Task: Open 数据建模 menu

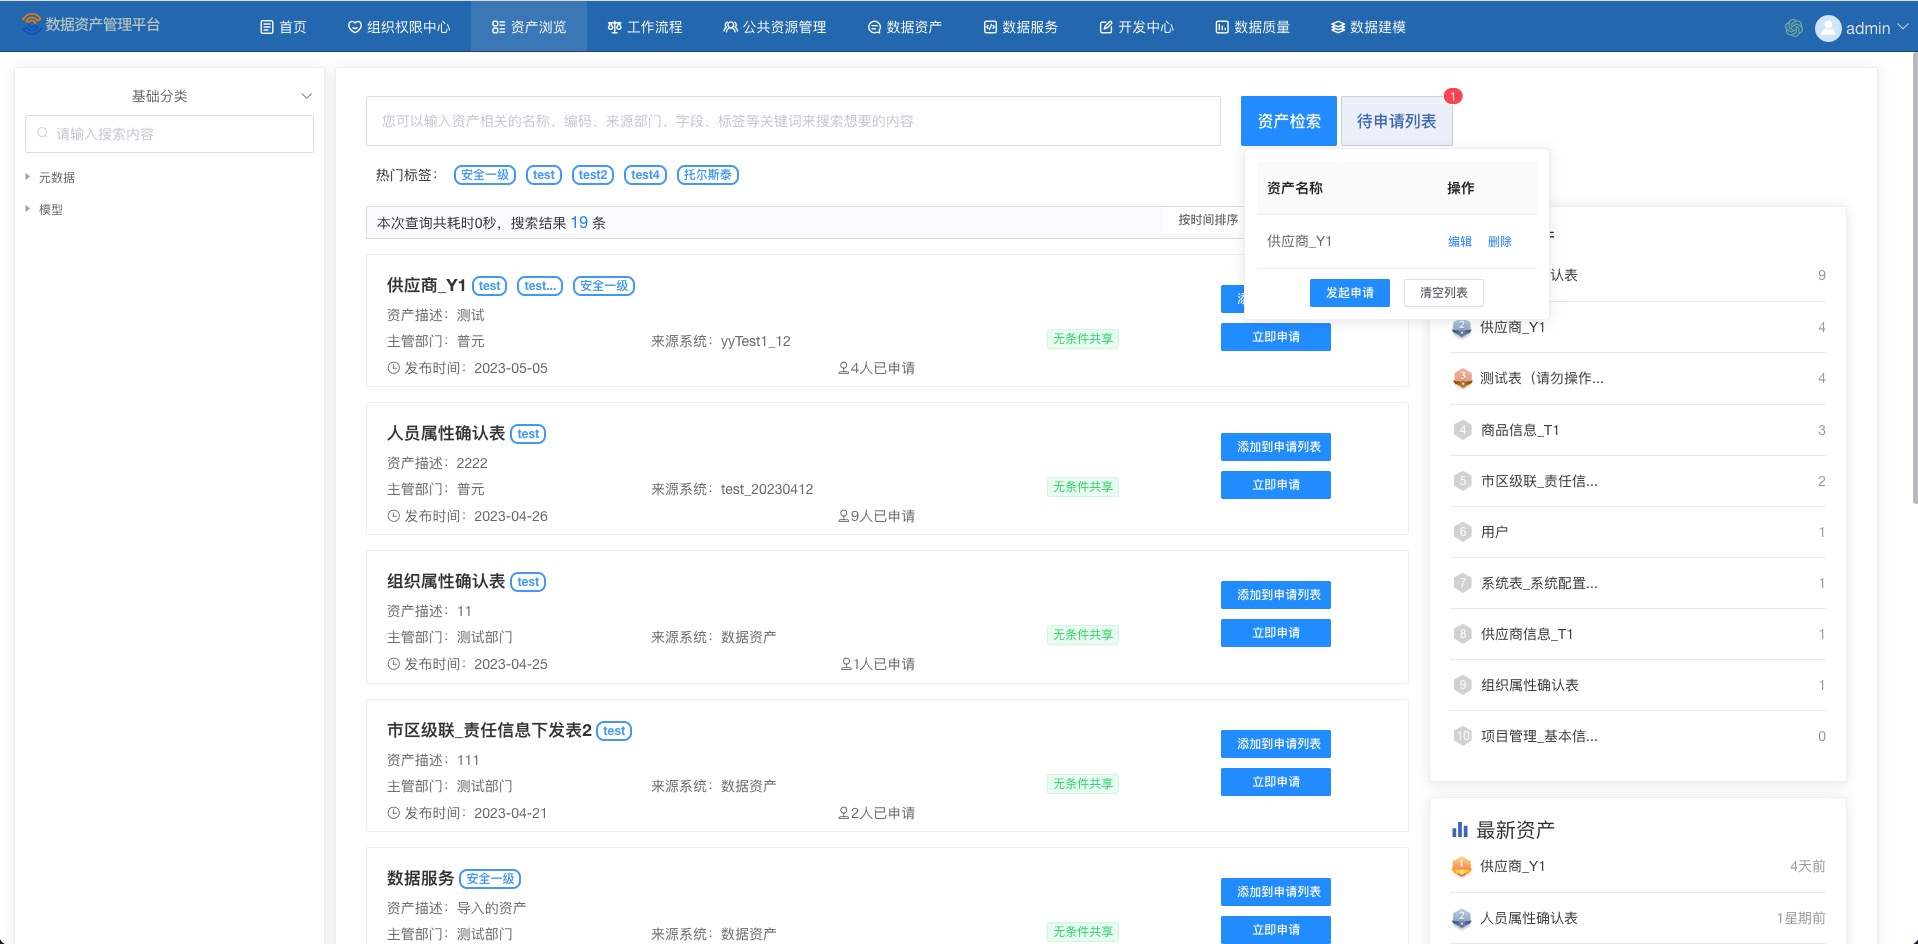Action: (1368, 27)
